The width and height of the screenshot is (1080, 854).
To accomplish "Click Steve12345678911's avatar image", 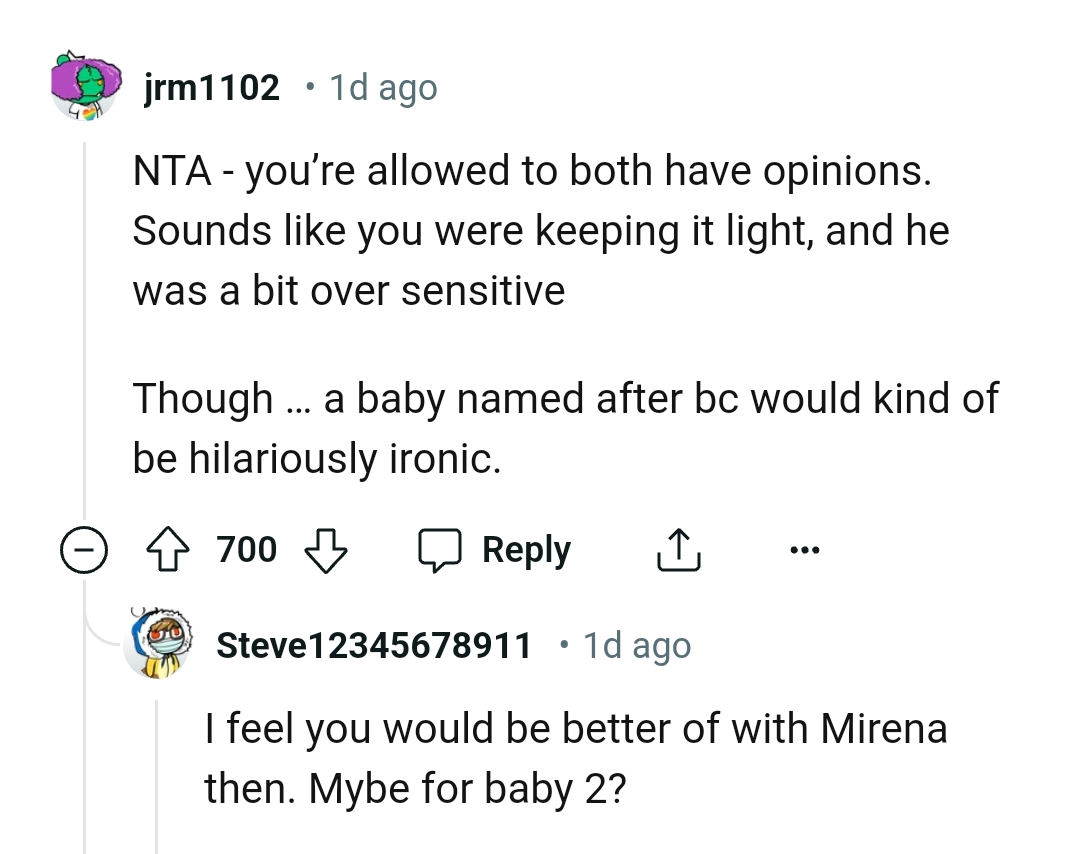I will (160, 644).
